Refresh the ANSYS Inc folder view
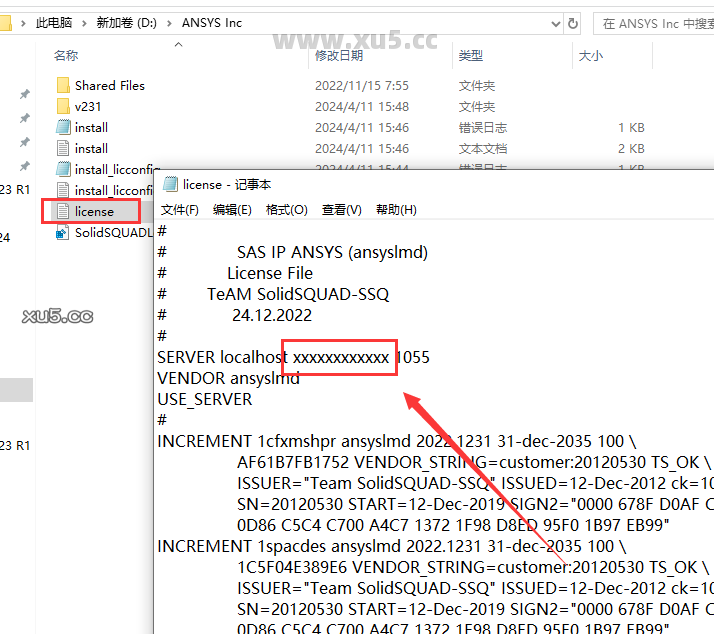Screen dimensions: 714x634 [x=573, y=22]
